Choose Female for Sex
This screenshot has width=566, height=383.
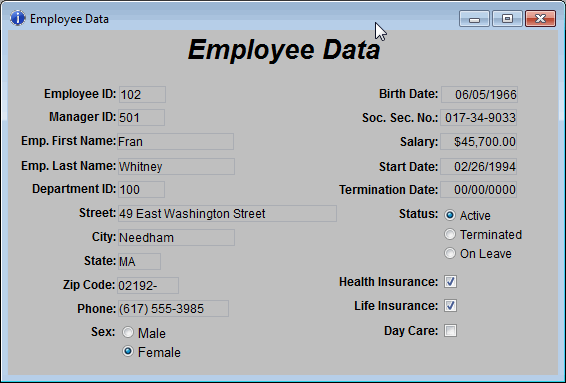pos(128,351)
